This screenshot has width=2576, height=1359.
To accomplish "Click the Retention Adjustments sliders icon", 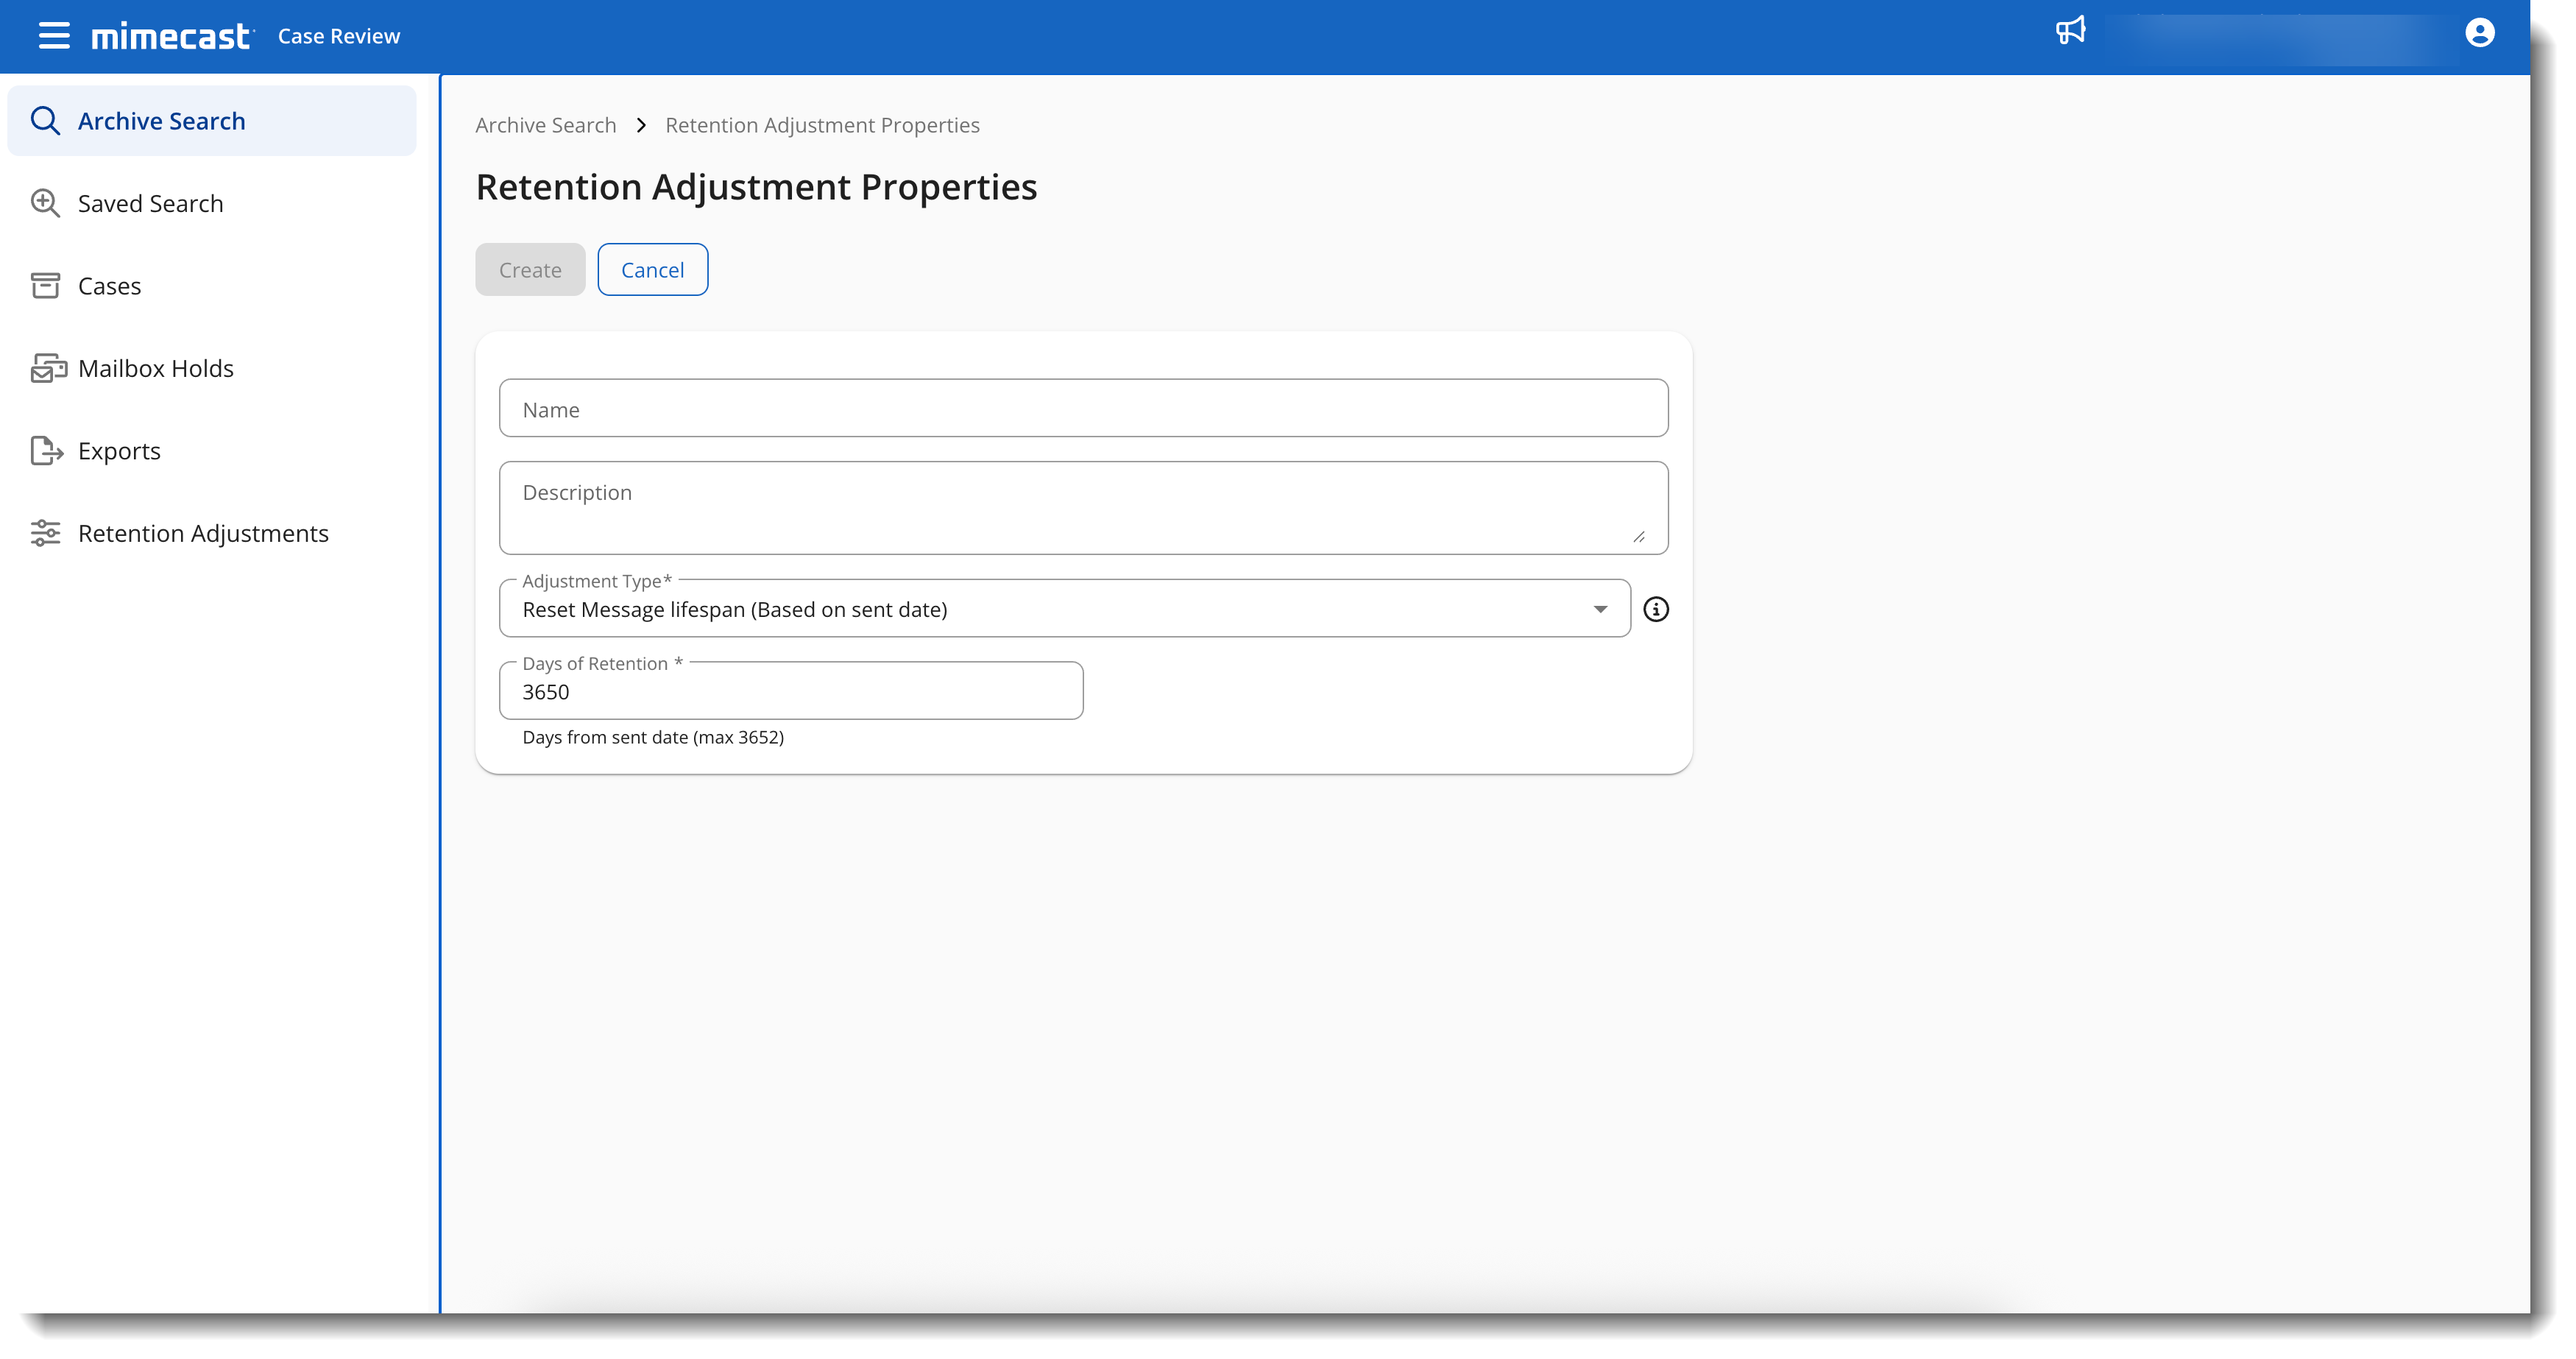I will tap(45, 533).
